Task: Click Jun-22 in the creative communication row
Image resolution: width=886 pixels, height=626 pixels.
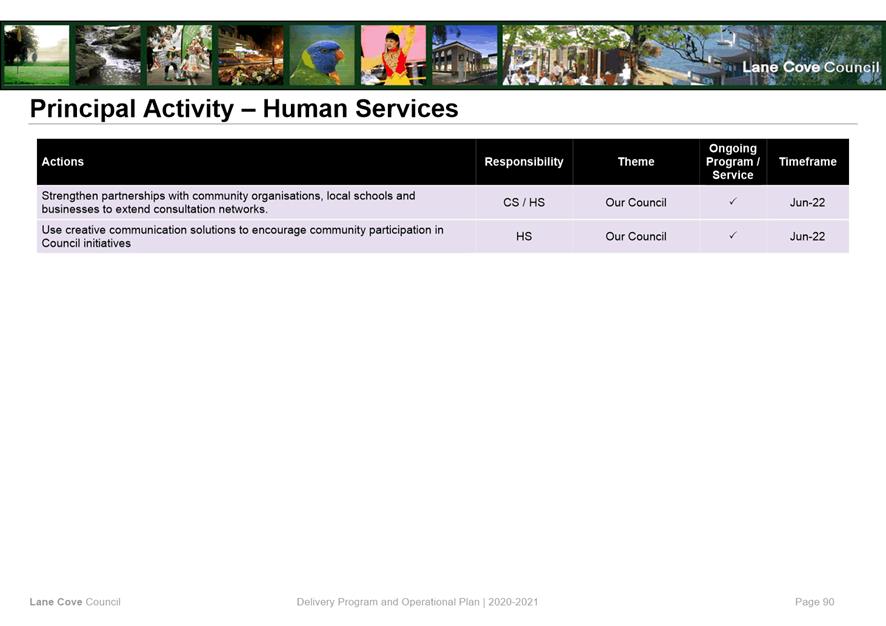Action: (807, 236)
